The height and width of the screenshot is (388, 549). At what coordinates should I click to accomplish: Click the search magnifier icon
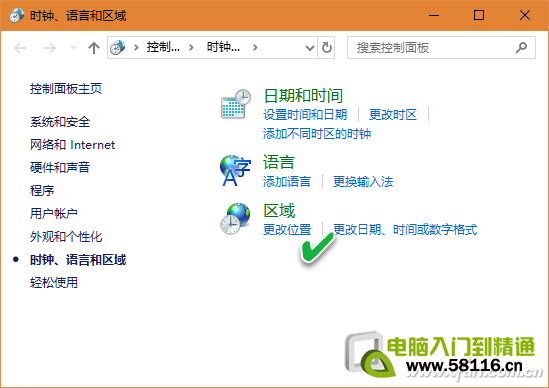521,48
